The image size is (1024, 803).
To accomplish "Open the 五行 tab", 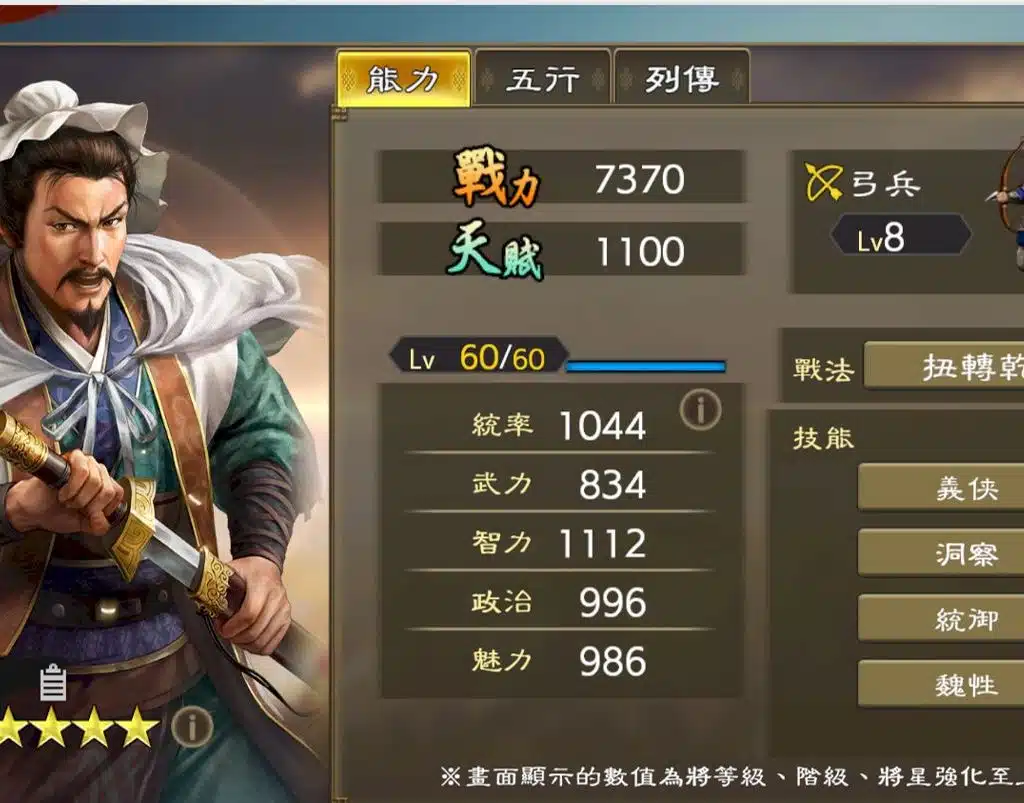I will (543, 79).
